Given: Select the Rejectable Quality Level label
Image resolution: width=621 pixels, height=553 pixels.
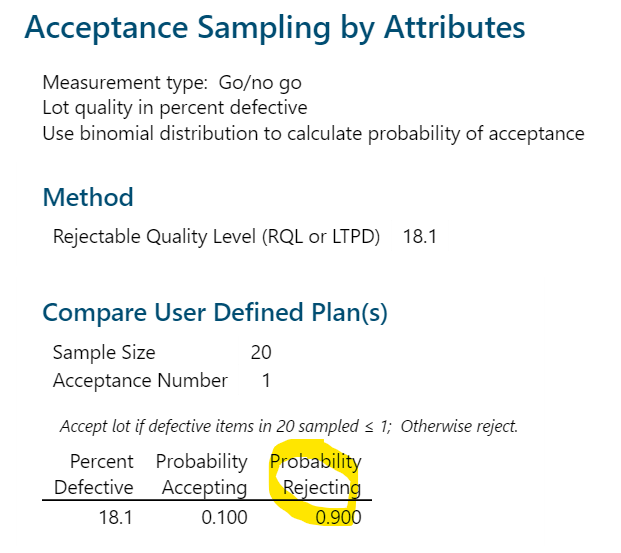Looking at the screenshot, I should [x=217, y=238].
